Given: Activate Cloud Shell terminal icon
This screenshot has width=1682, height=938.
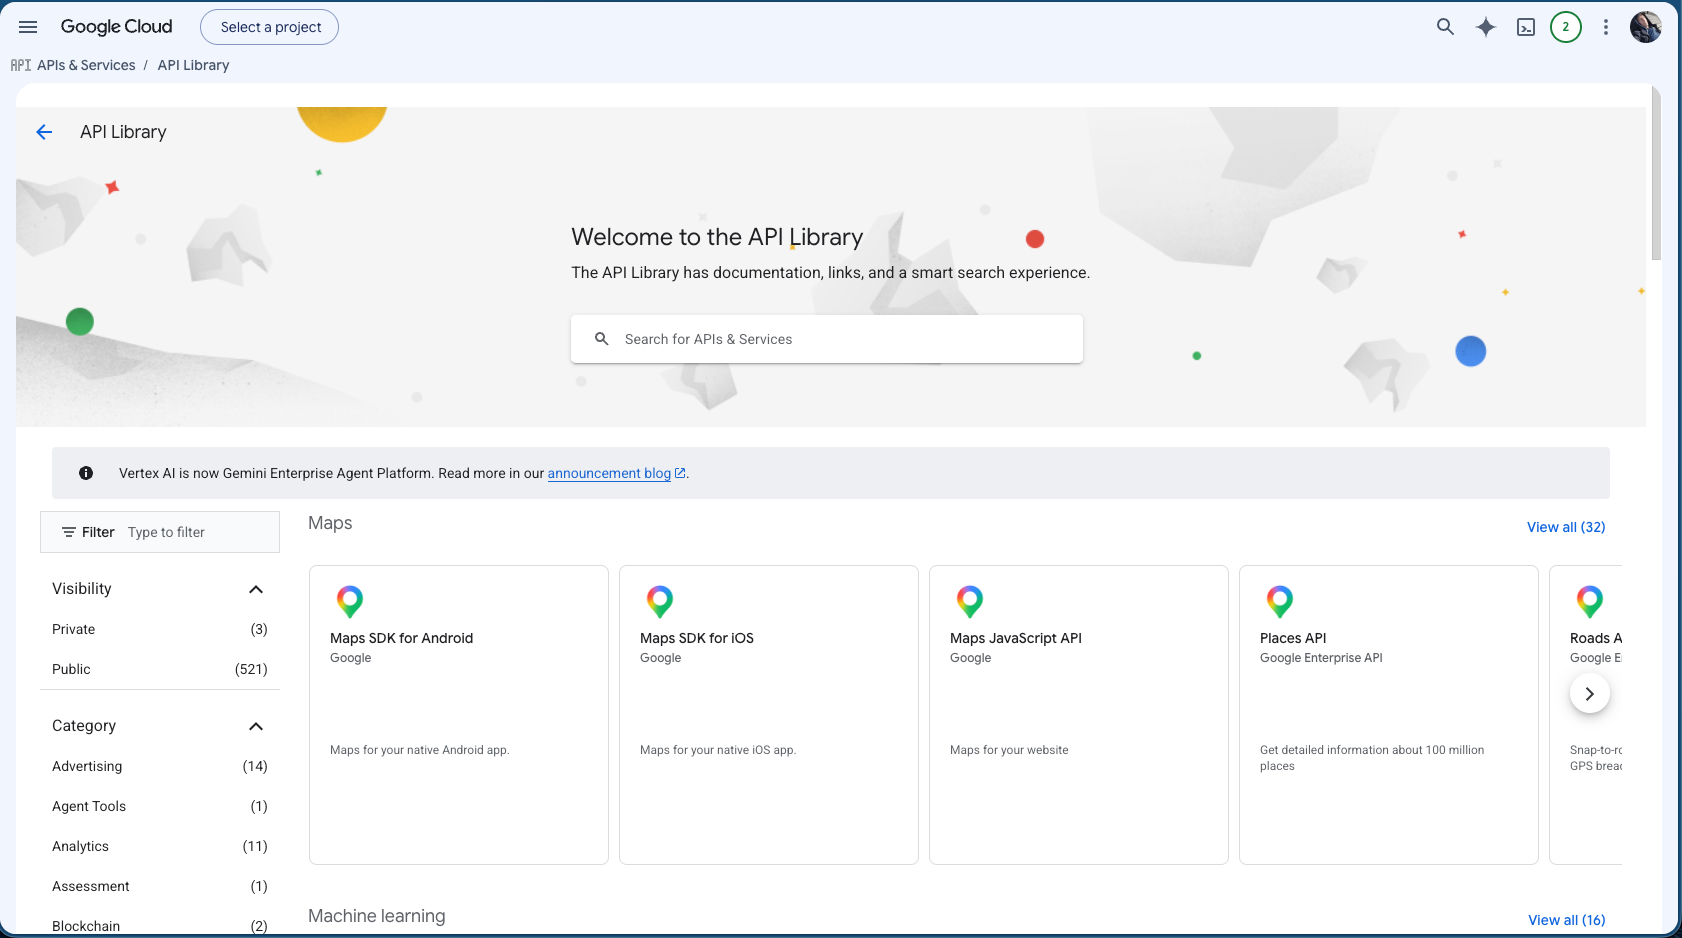Looking at the screenshot, I should click(x=1526, y=27).
